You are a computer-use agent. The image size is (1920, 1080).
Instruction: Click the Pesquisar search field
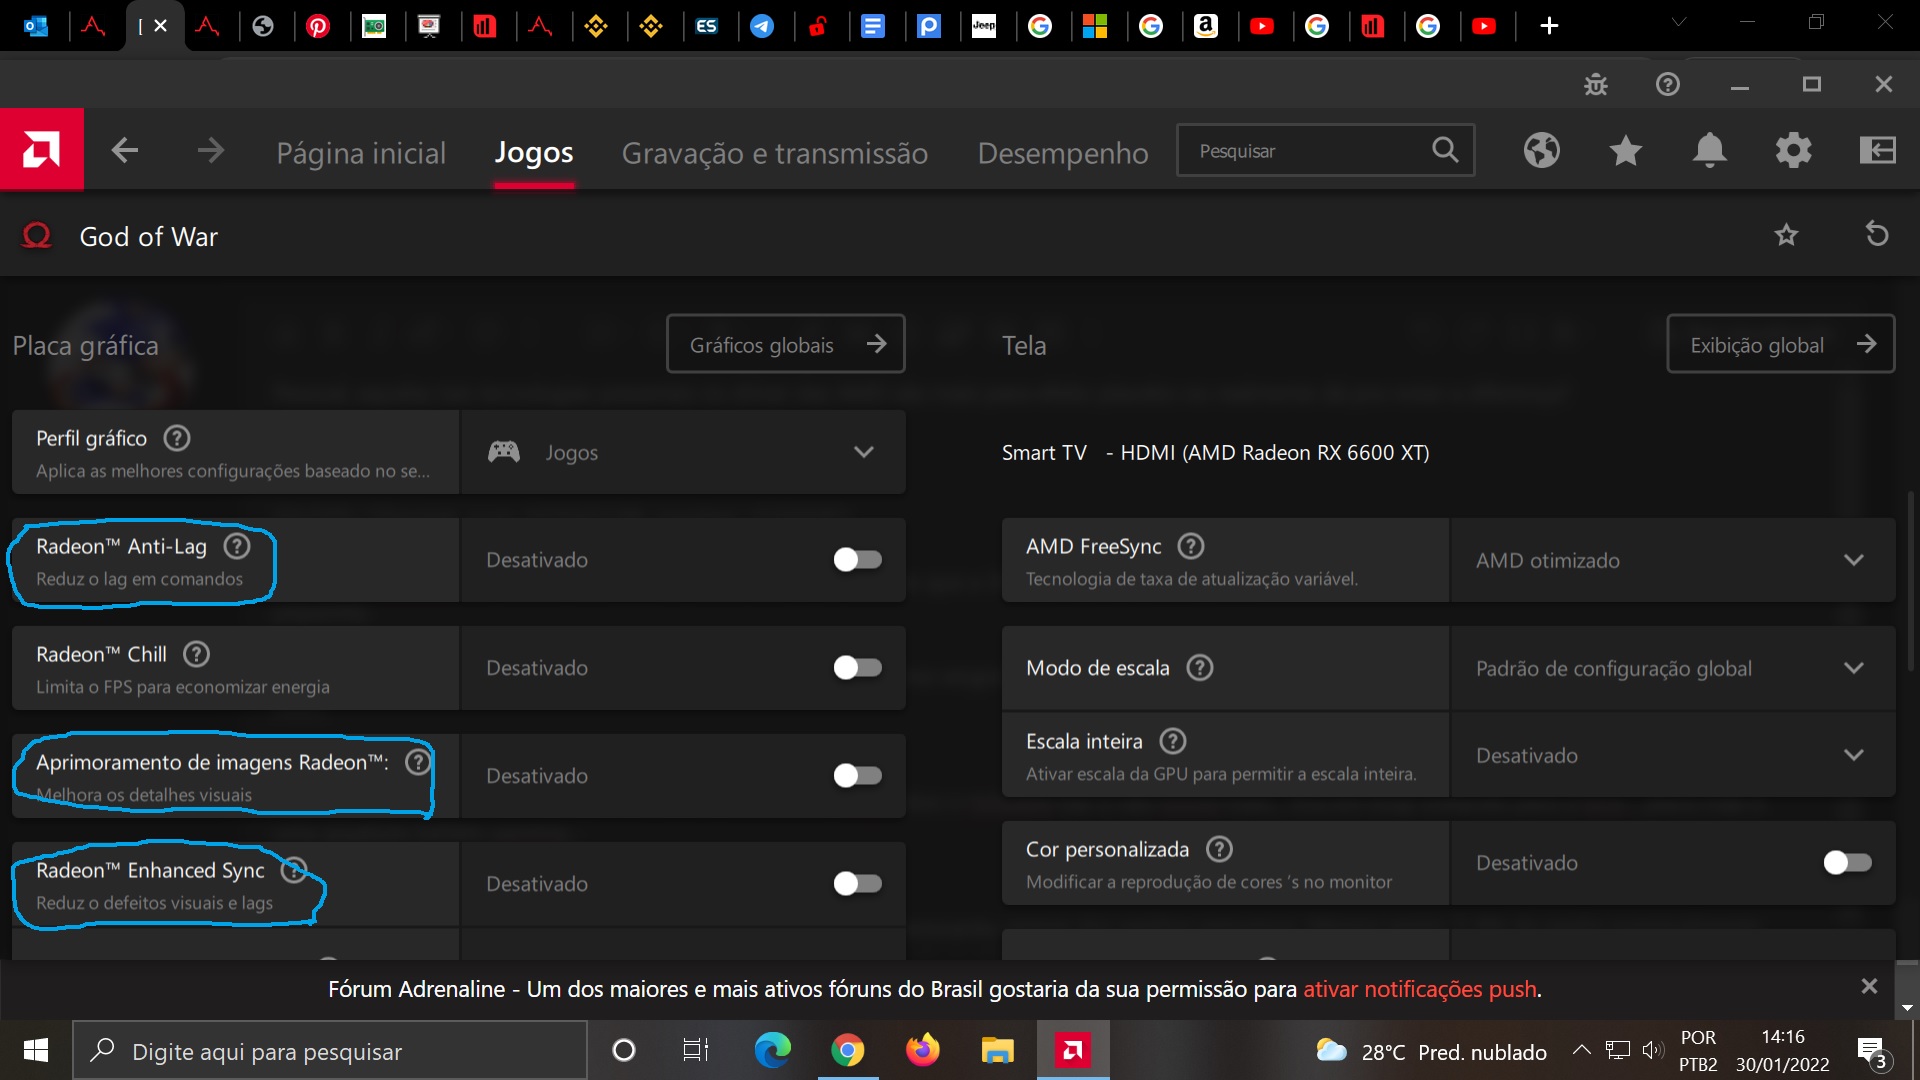pos(1300,150)
